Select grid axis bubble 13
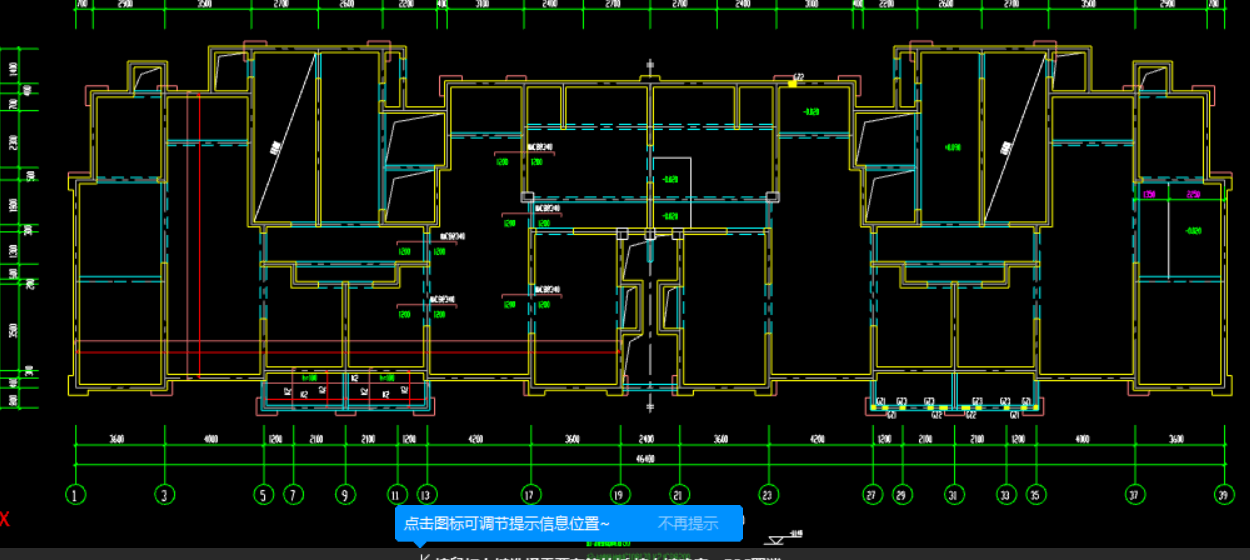 tap(426, 494)
